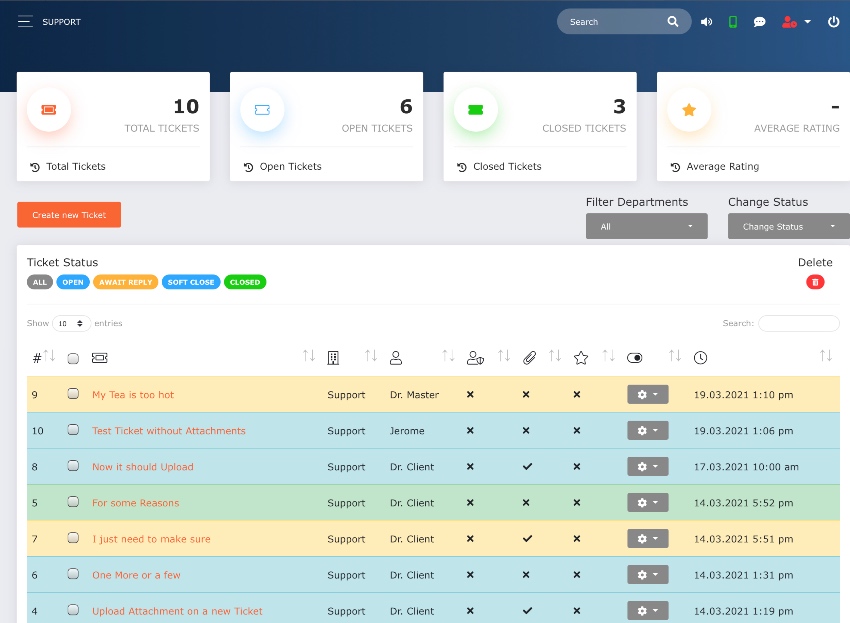Click the orange star icon on Average Rating card
Screen dimensions: 850x623
[689, 110]
